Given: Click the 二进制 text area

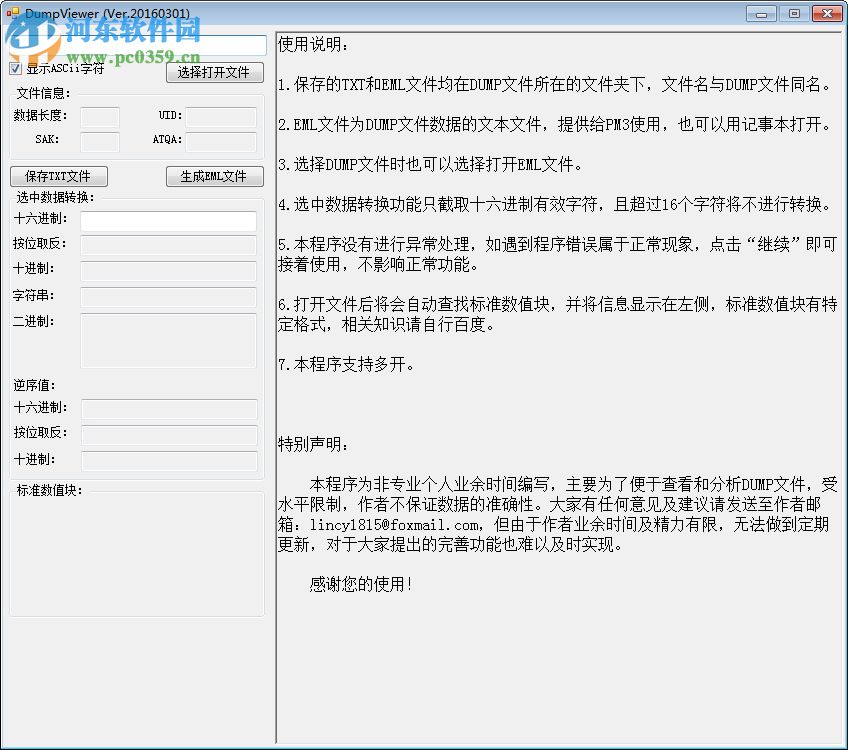Looking at the screenshot, I should point(168,340).
